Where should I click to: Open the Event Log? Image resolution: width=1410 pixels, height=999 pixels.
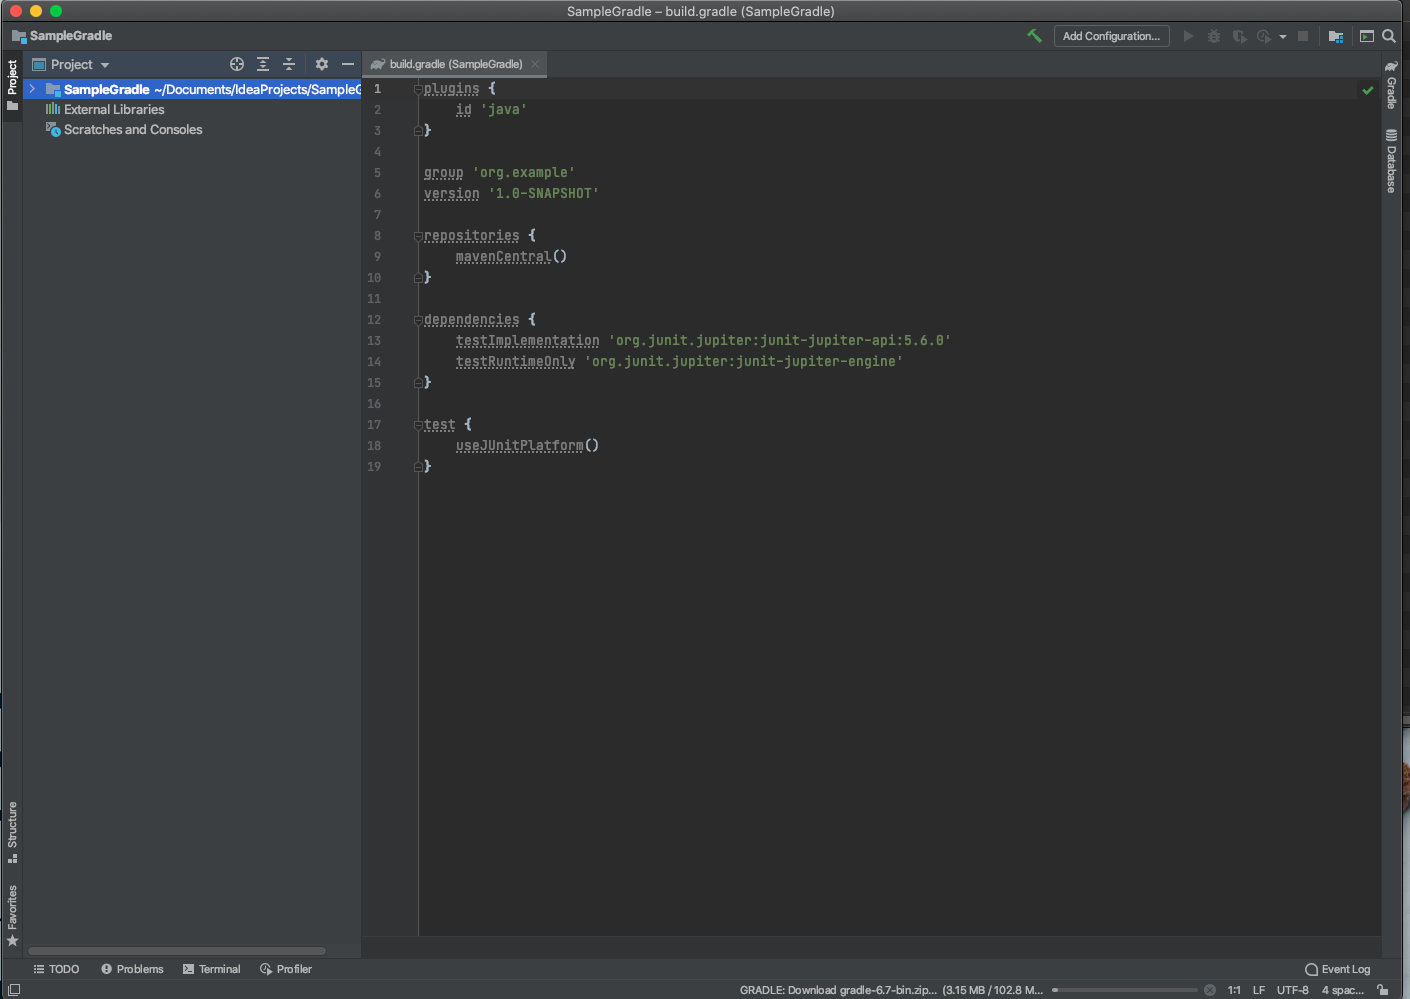click(x=1337, y=969)
